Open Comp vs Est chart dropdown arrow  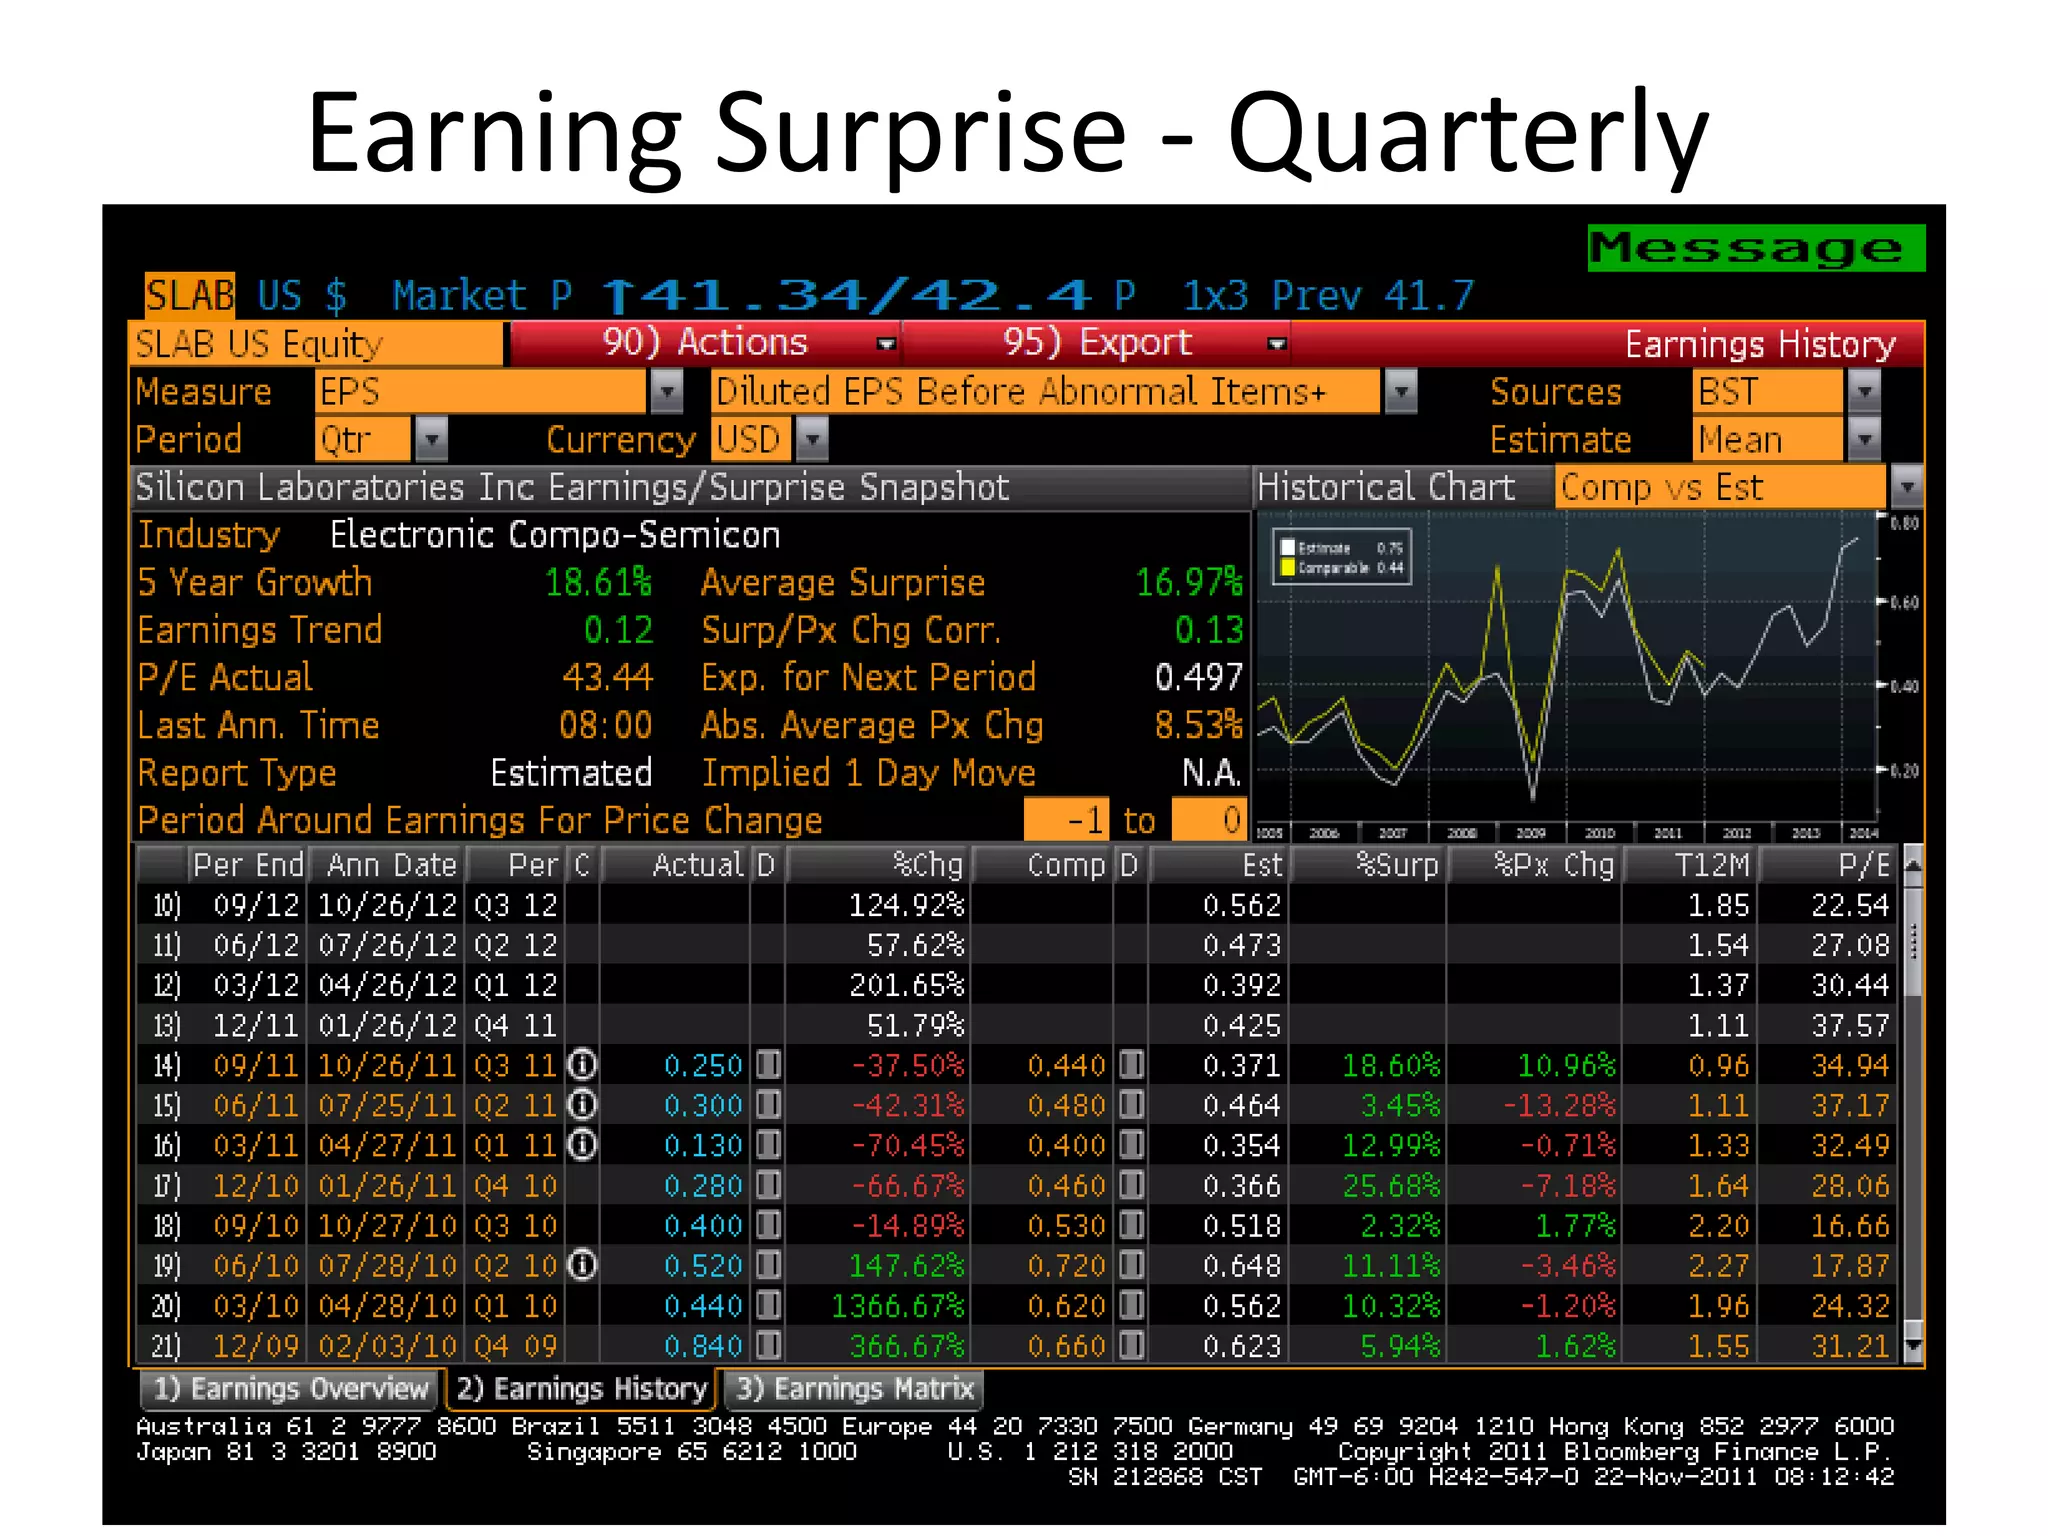tap(1907, 487)
